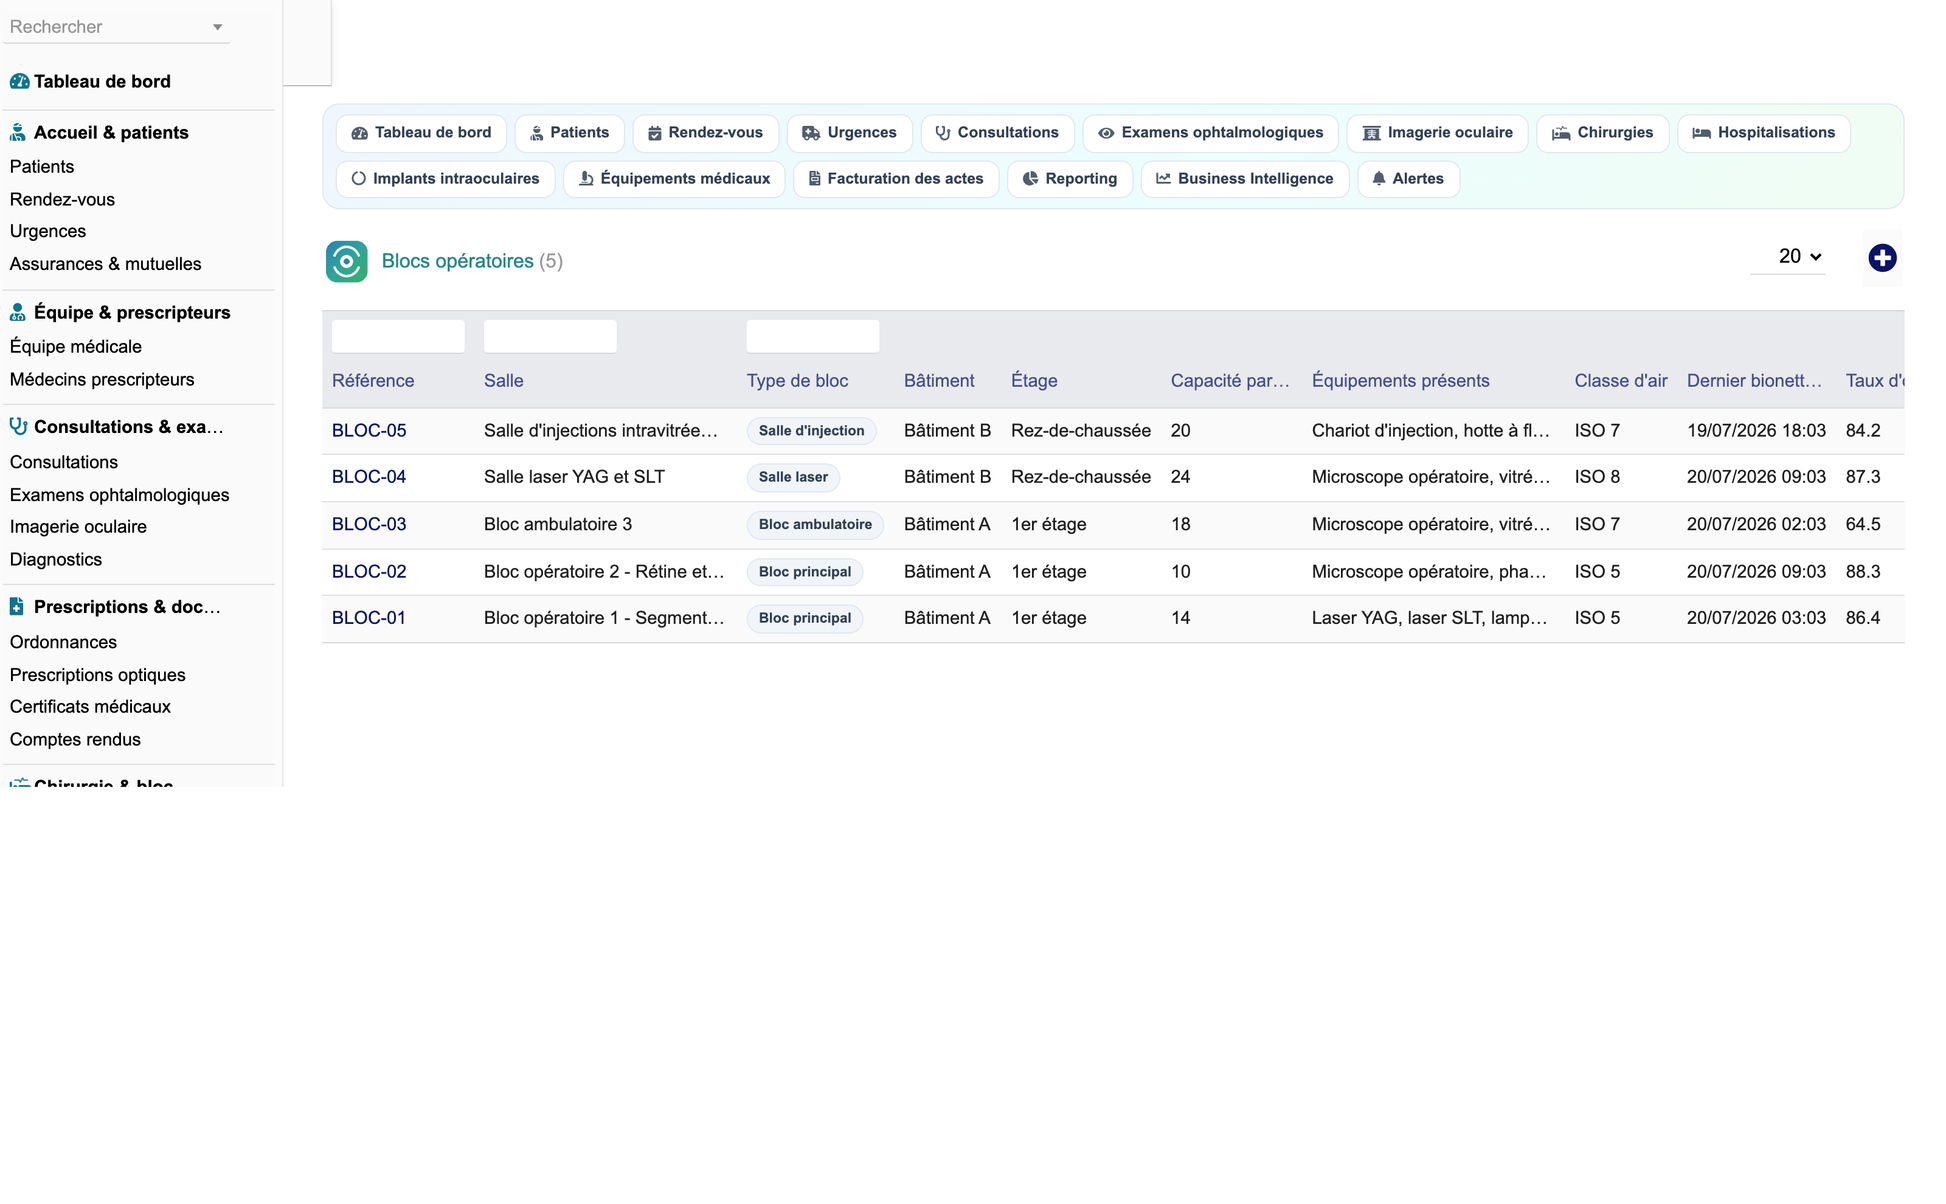Click the Imagerie oculaire chip icon

pos(1371,133)
